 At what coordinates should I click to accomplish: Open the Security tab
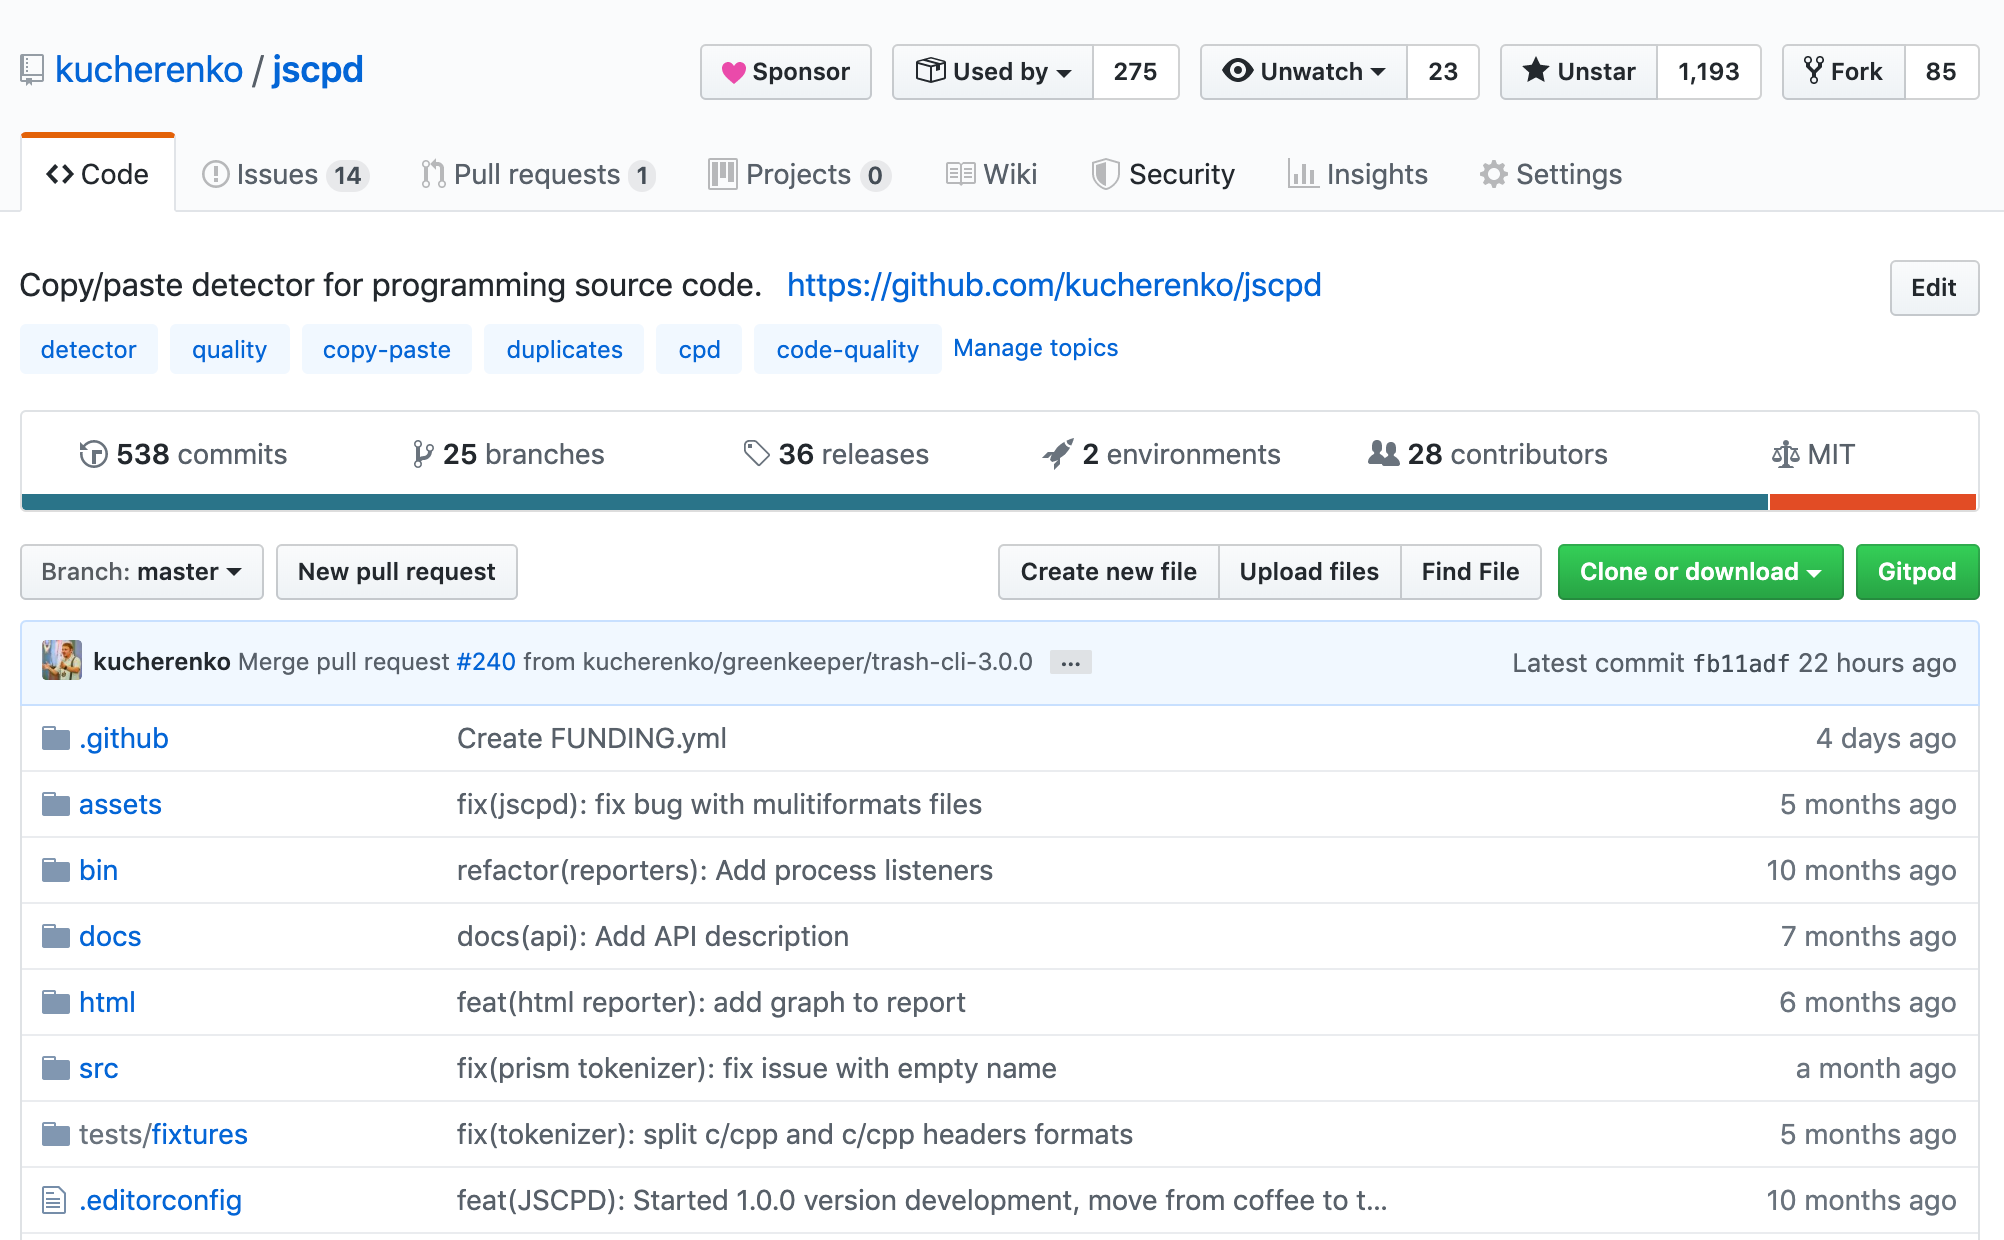click(x=1163, y=174)
